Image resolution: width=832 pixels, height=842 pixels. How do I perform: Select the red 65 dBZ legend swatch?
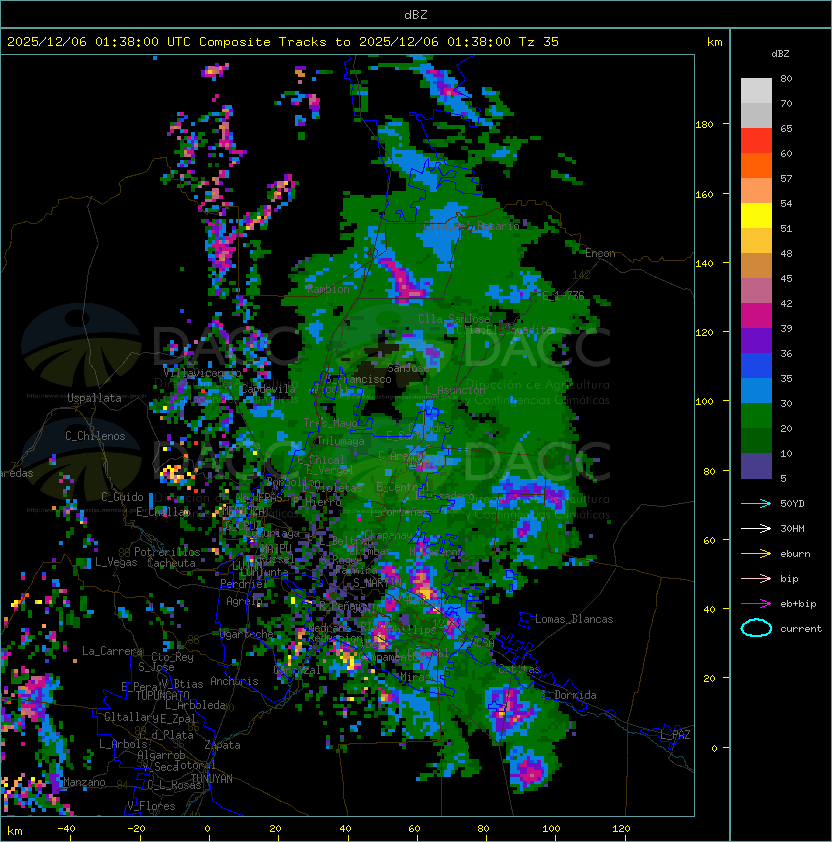pyautogui.click(x=756, y=141)
